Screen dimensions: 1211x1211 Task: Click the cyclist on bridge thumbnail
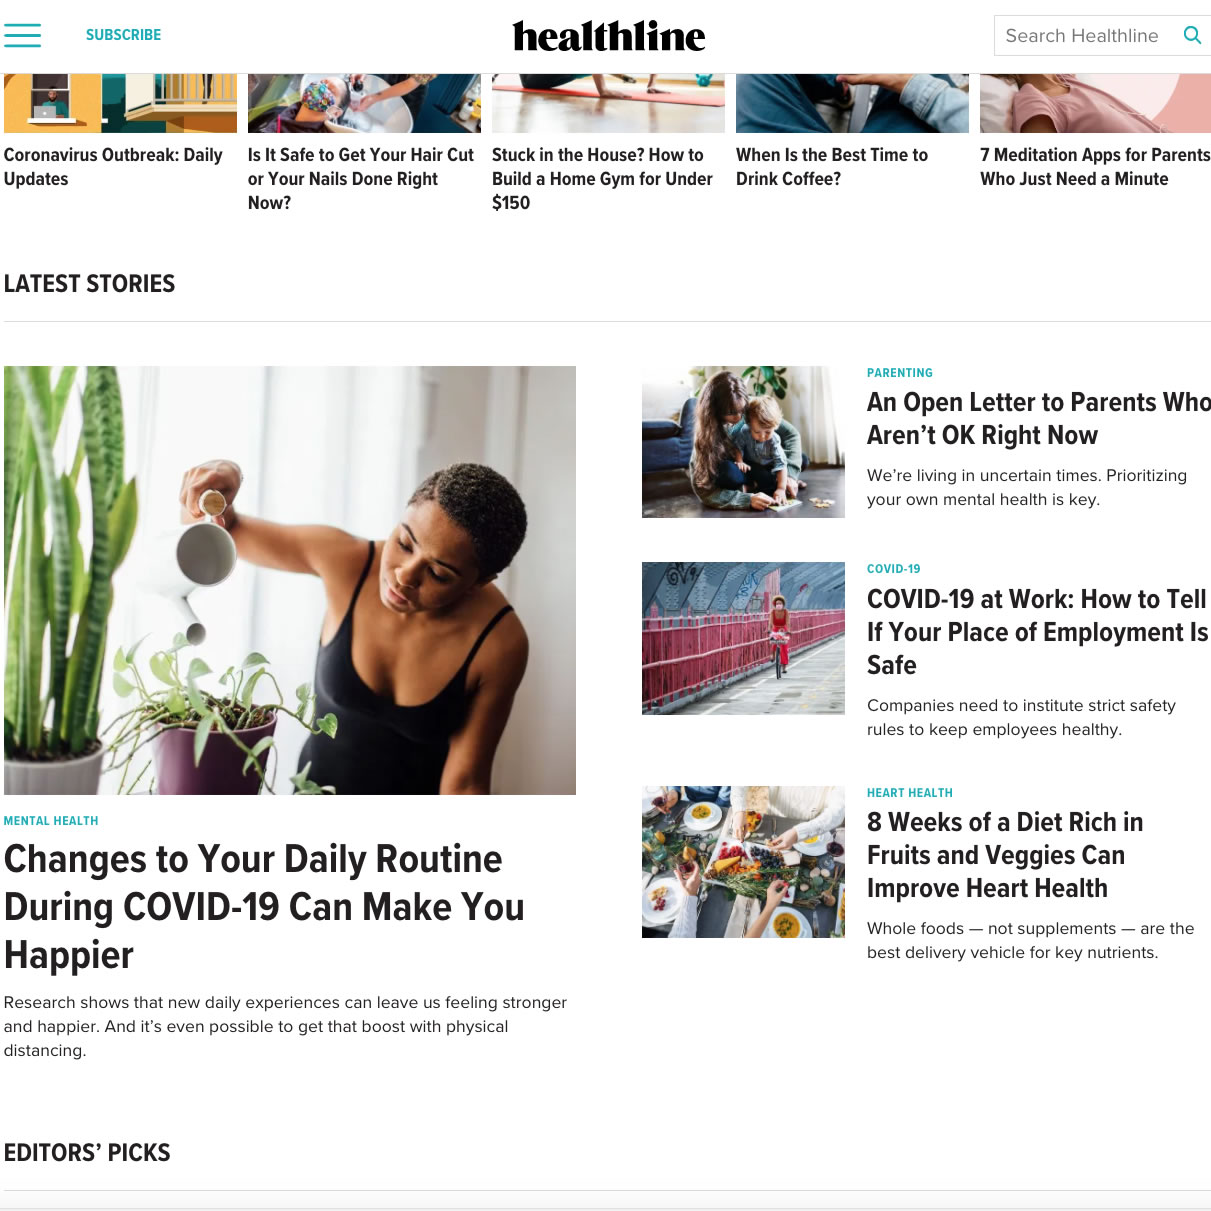[743, 638]
